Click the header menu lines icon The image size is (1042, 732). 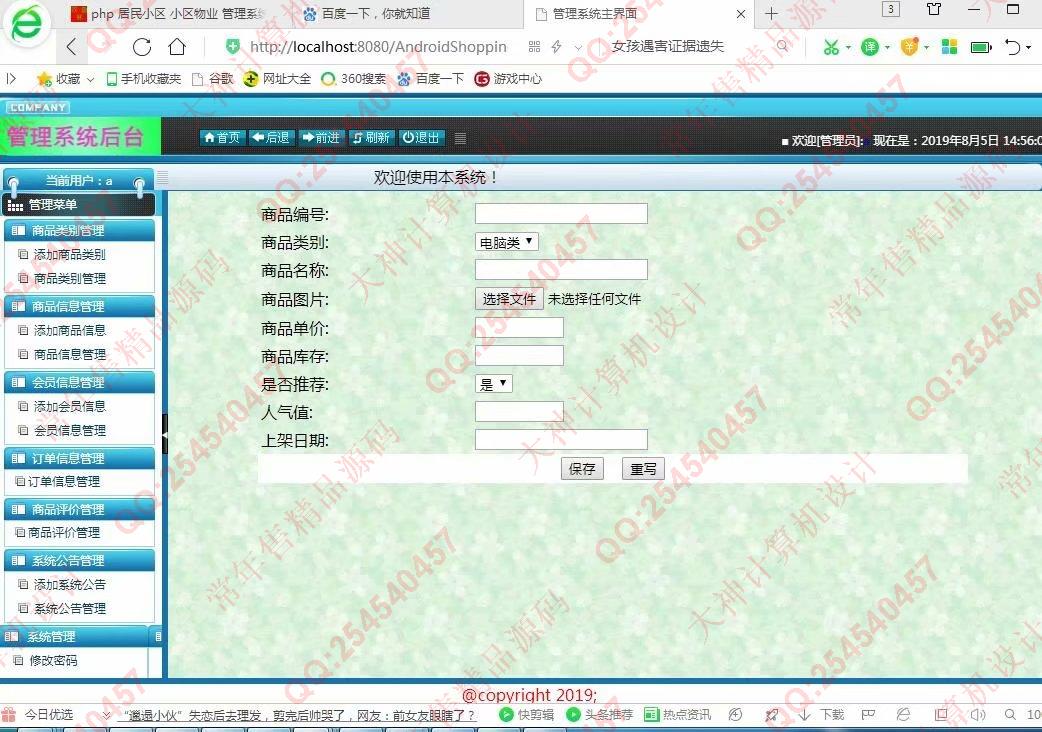pyautogui.click(x=460, y=138)
